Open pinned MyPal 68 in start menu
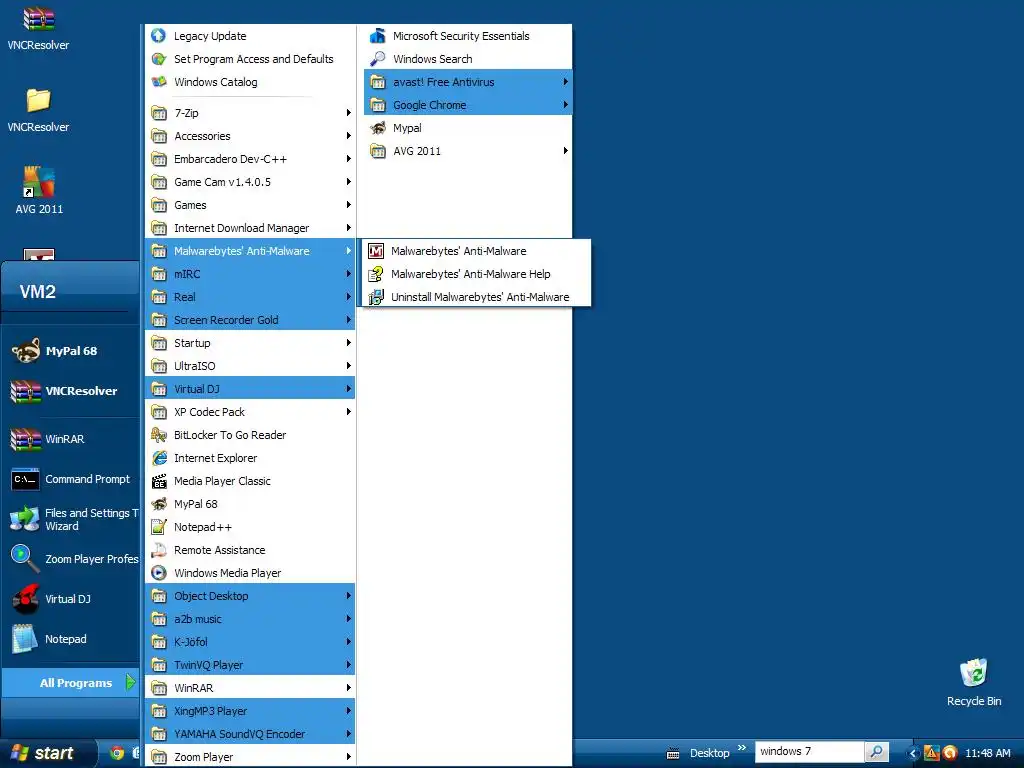Screen dimensions: 1024x768 click(71, 351)
